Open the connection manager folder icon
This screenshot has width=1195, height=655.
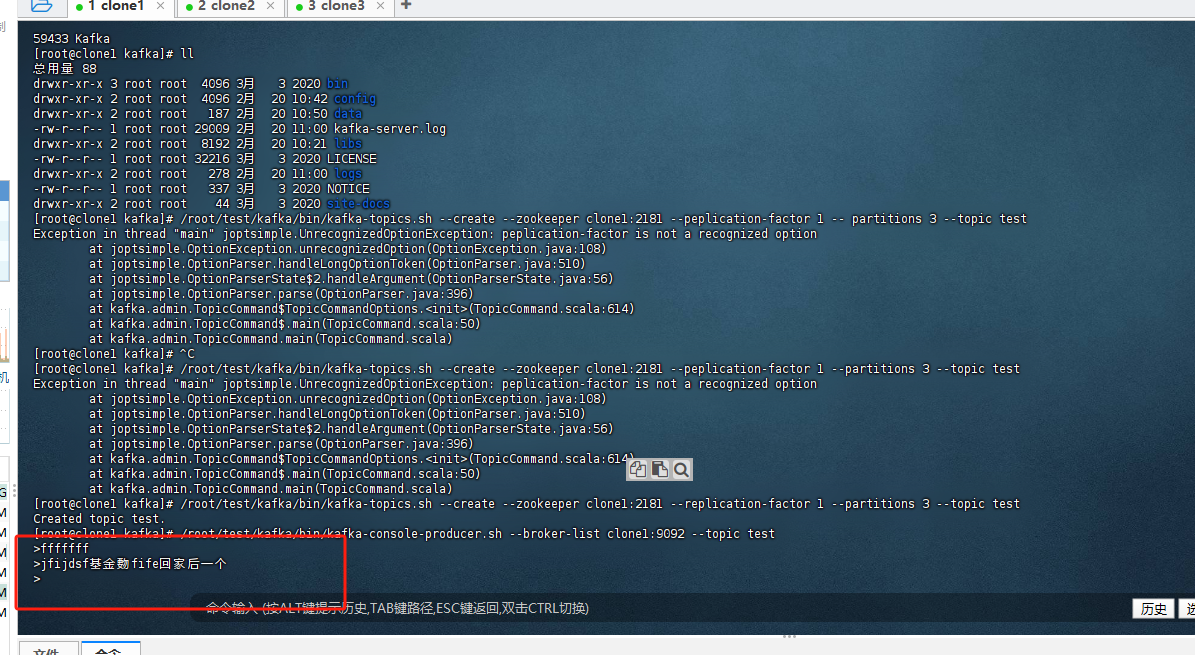click(41, 6)
